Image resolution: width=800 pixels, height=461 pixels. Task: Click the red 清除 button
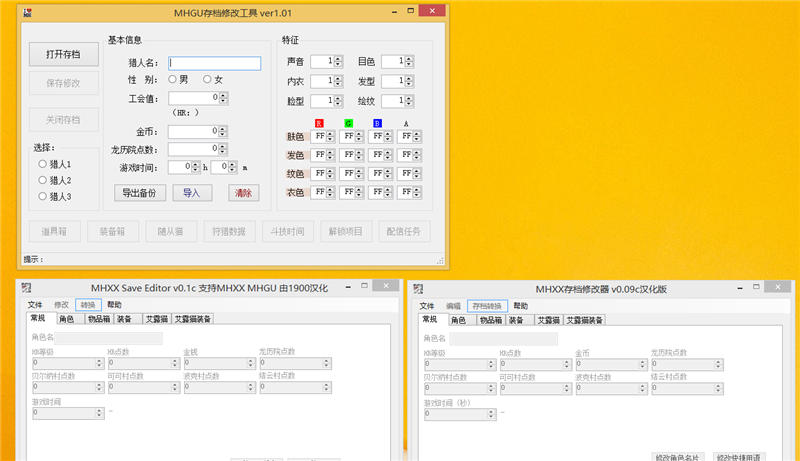(243, 193)
